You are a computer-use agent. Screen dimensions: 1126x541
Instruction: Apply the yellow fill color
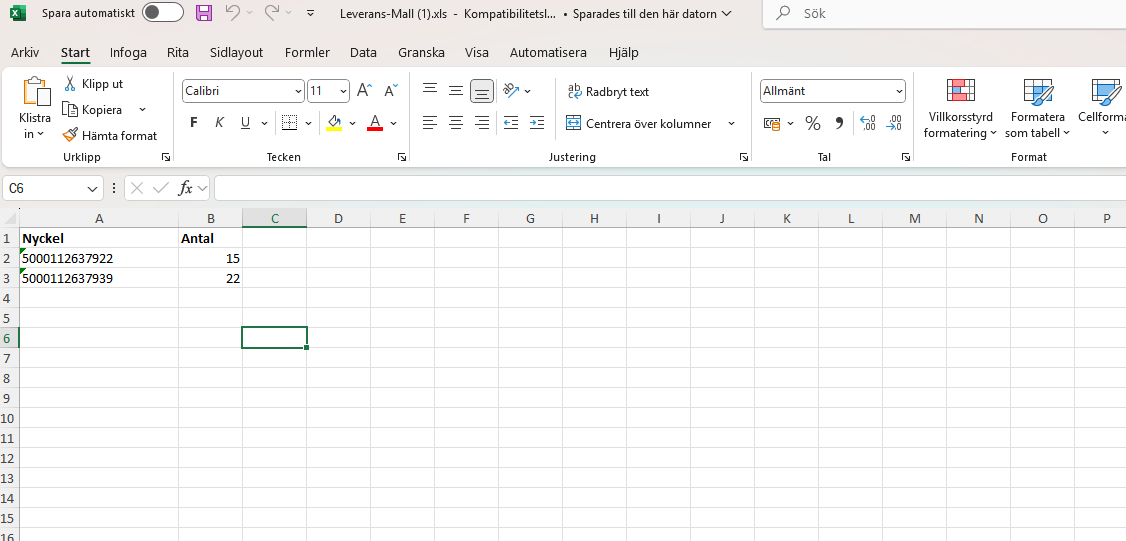point(334,123)
